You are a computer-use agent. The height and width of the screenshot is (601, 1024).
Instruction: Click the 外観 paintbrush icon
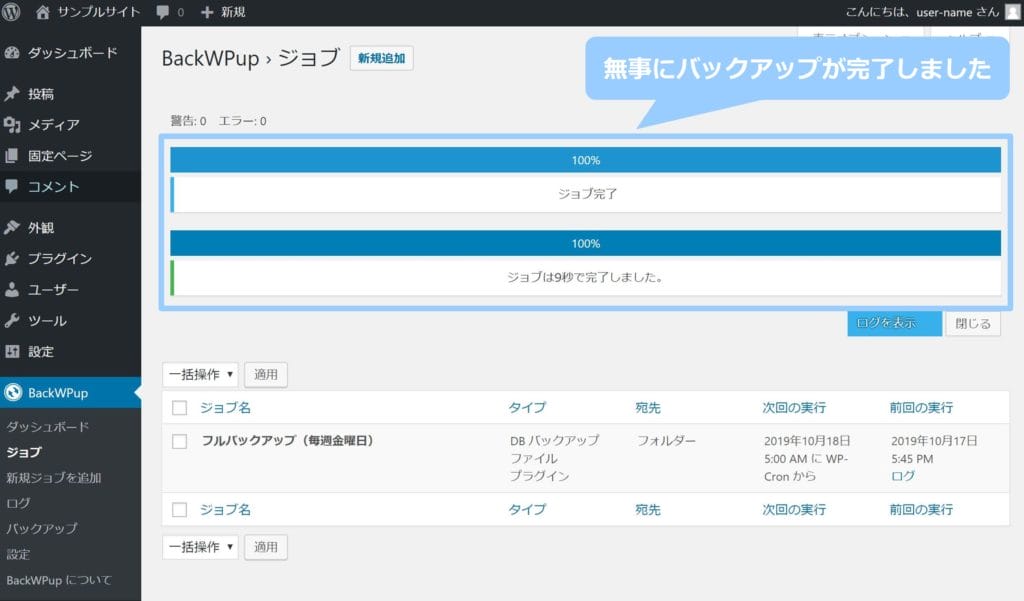[x=12, y=227]
